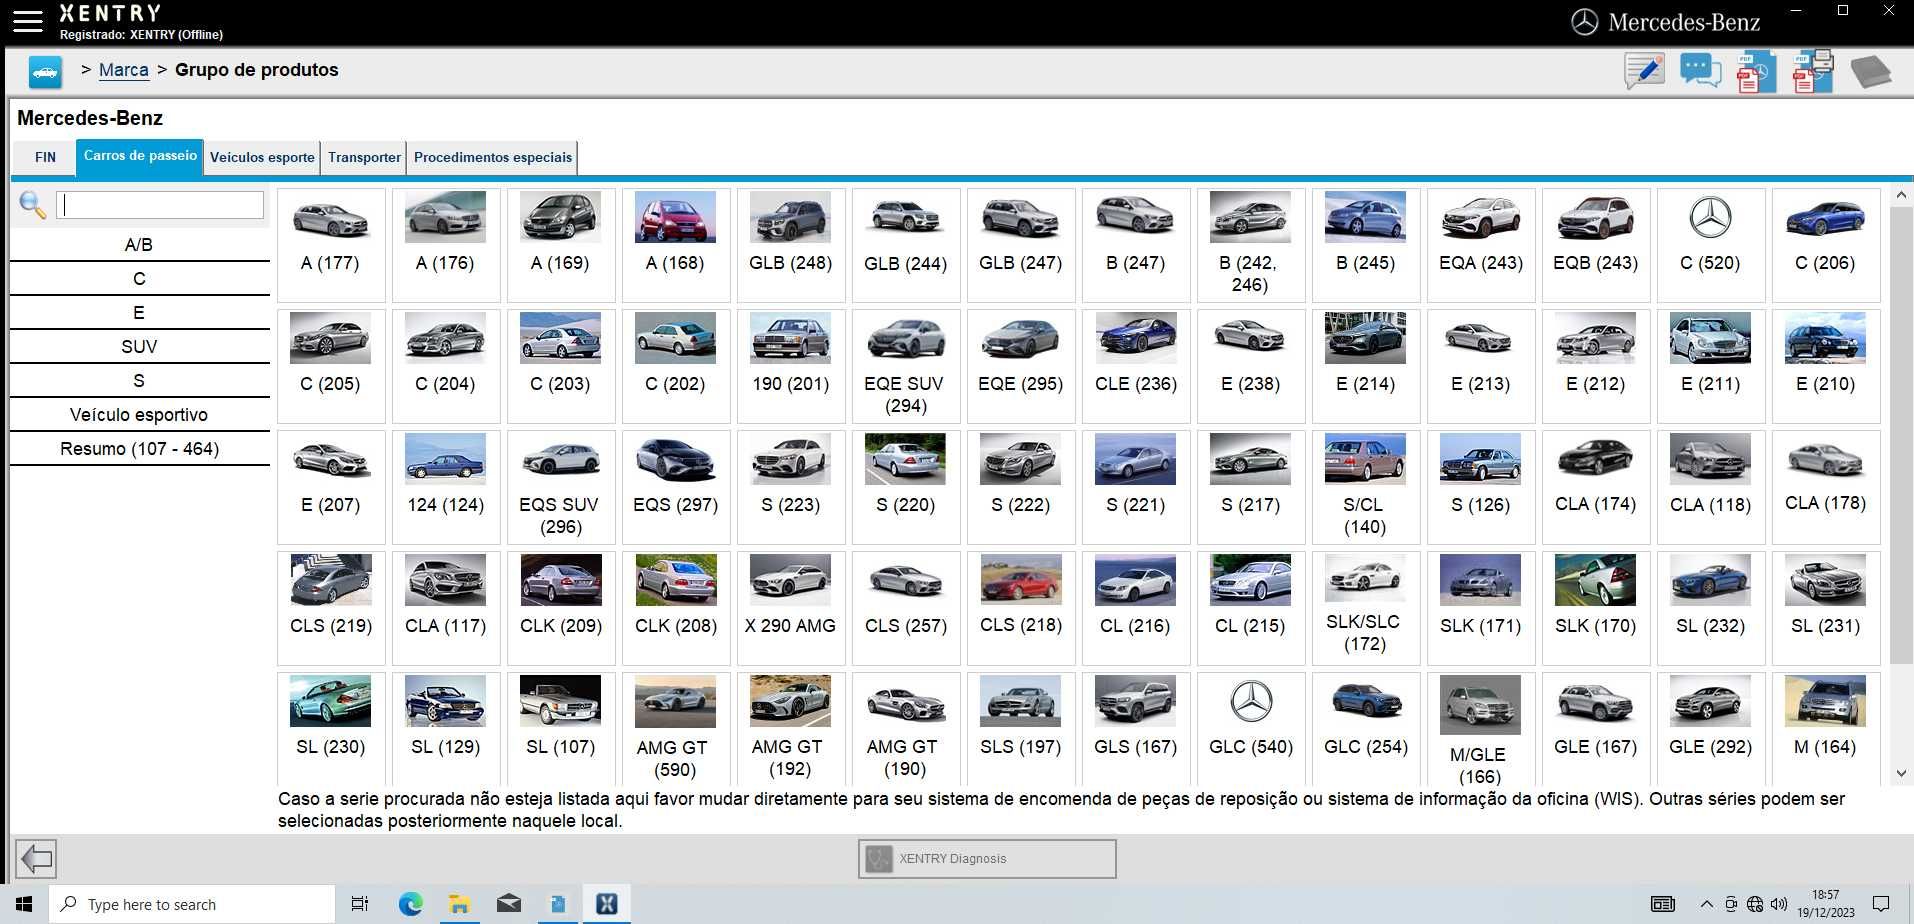Open the hamburger menu in XENTRY
The height and width of the screenshot is (924, 1914).
27,22
